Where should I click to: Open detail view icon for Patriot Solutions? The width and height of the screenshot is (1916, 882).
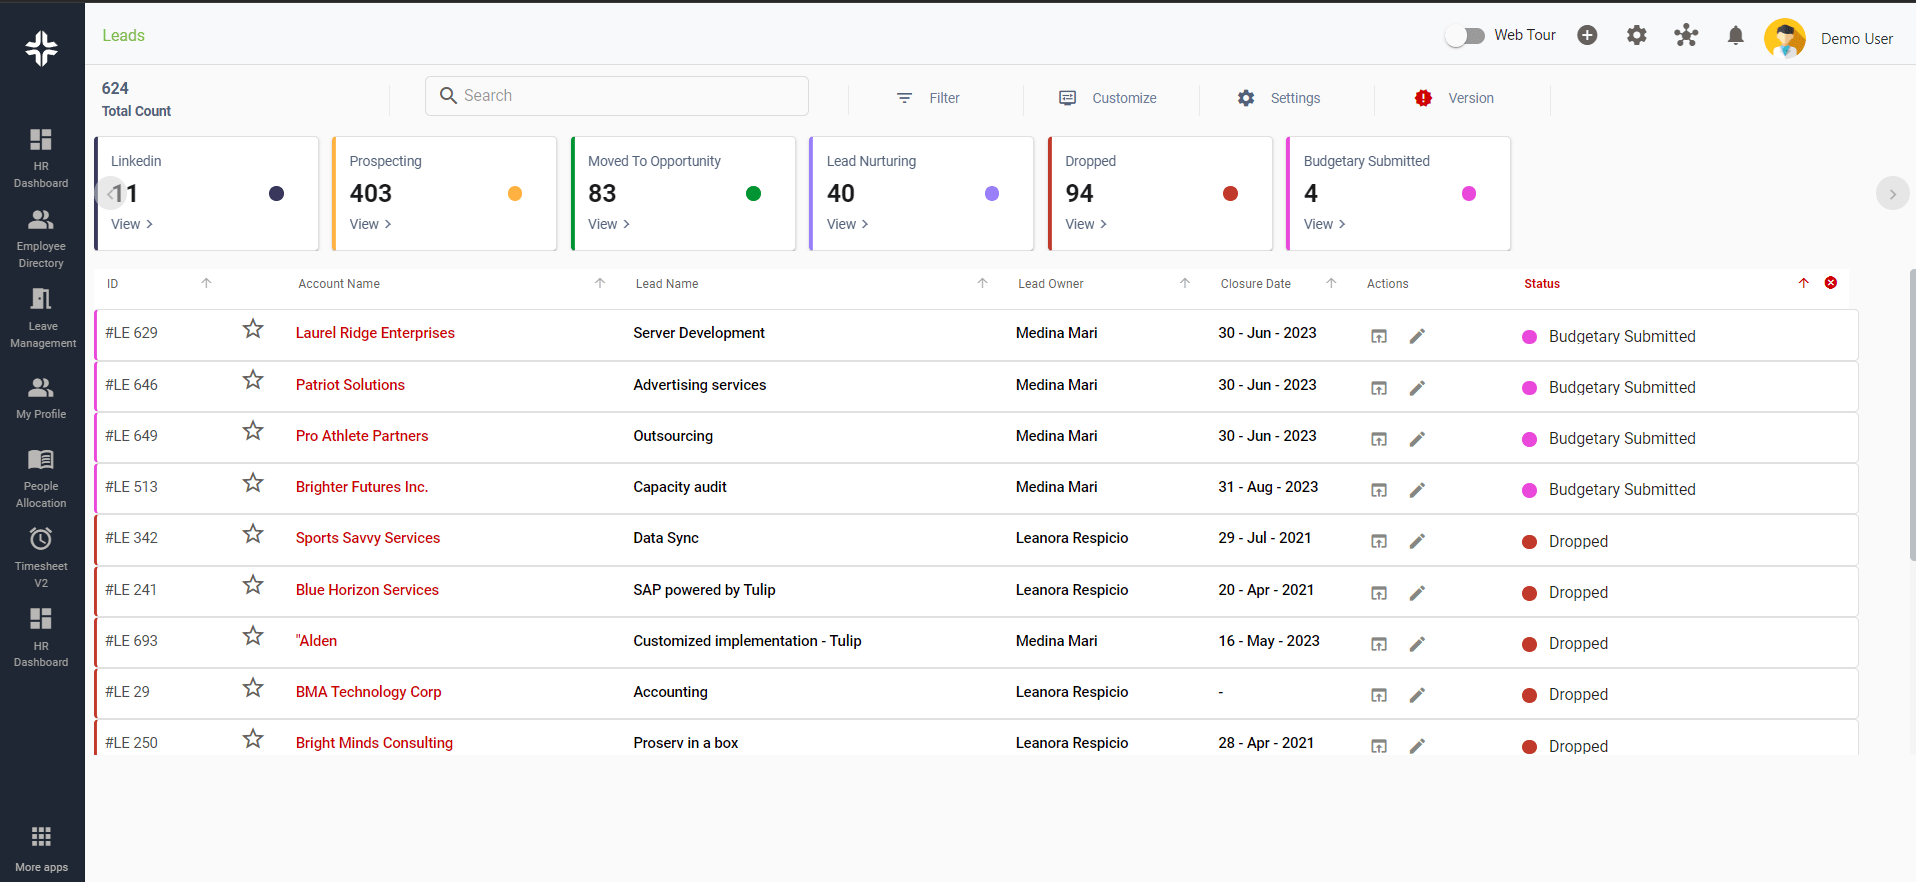[x=1379, y=388]
